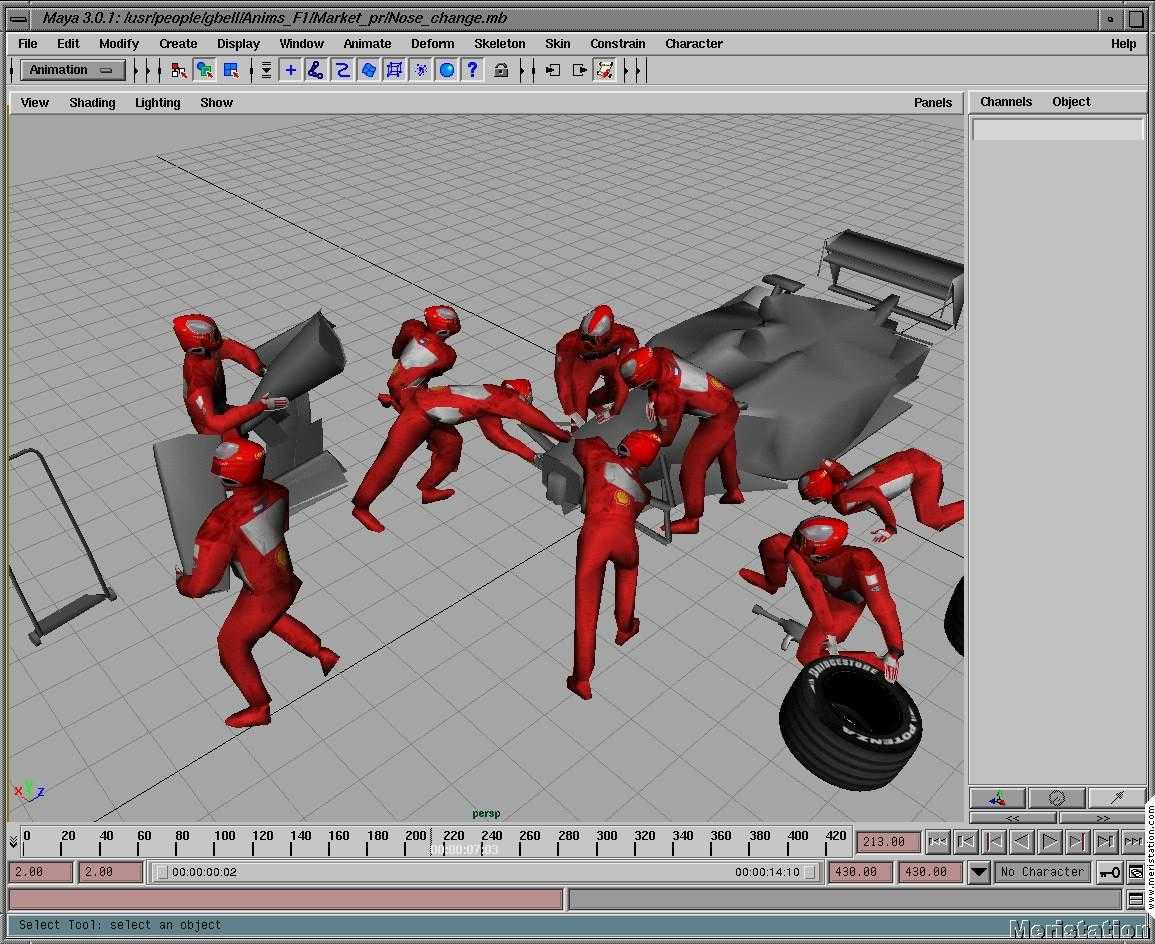This screenshot has width=1155, height=944.
Task: Open the Create menu
Action: [x=178, y=43]
